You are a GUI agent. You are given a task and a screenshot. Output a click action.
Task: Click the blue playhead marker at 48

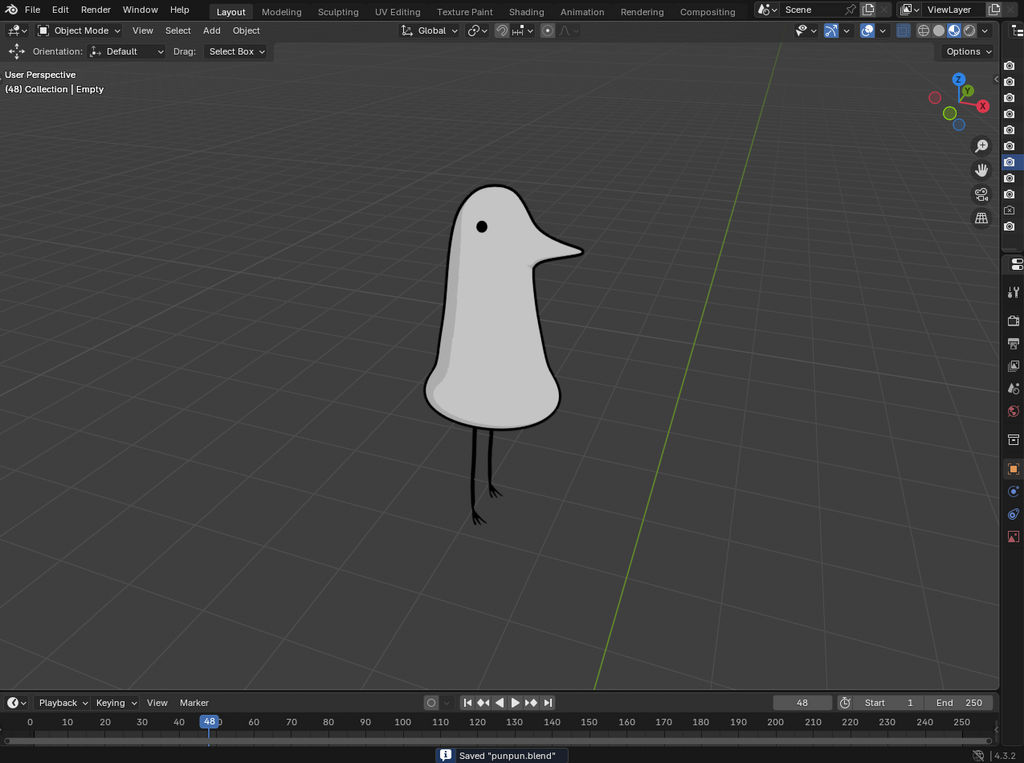209,722
